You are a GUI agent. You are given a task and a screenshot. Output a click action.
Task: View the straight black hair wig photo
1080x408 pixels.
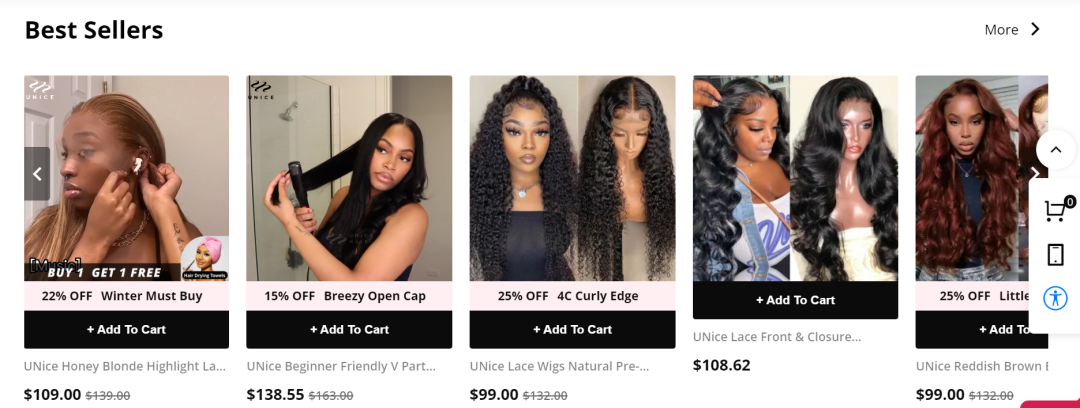tap(349, 178)
